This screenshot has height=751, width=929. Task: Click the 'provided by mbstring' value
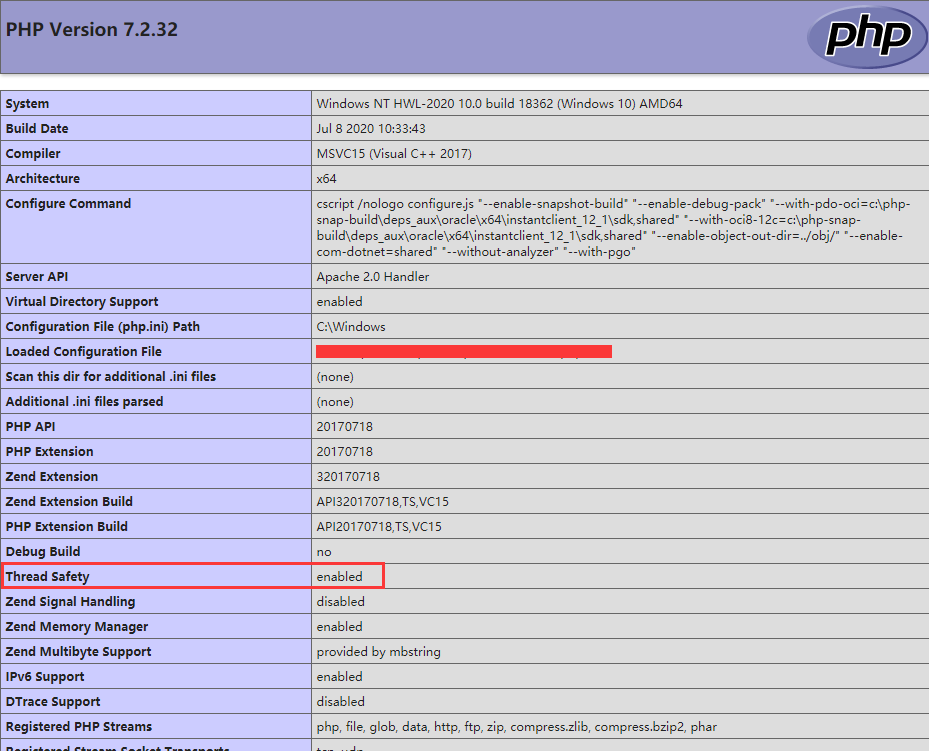[379, 651]
